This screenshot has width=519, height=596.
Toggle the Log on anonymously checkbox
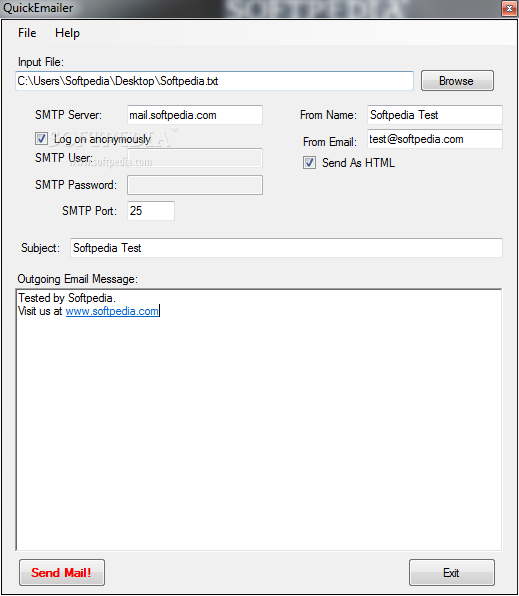coord(41,139)
